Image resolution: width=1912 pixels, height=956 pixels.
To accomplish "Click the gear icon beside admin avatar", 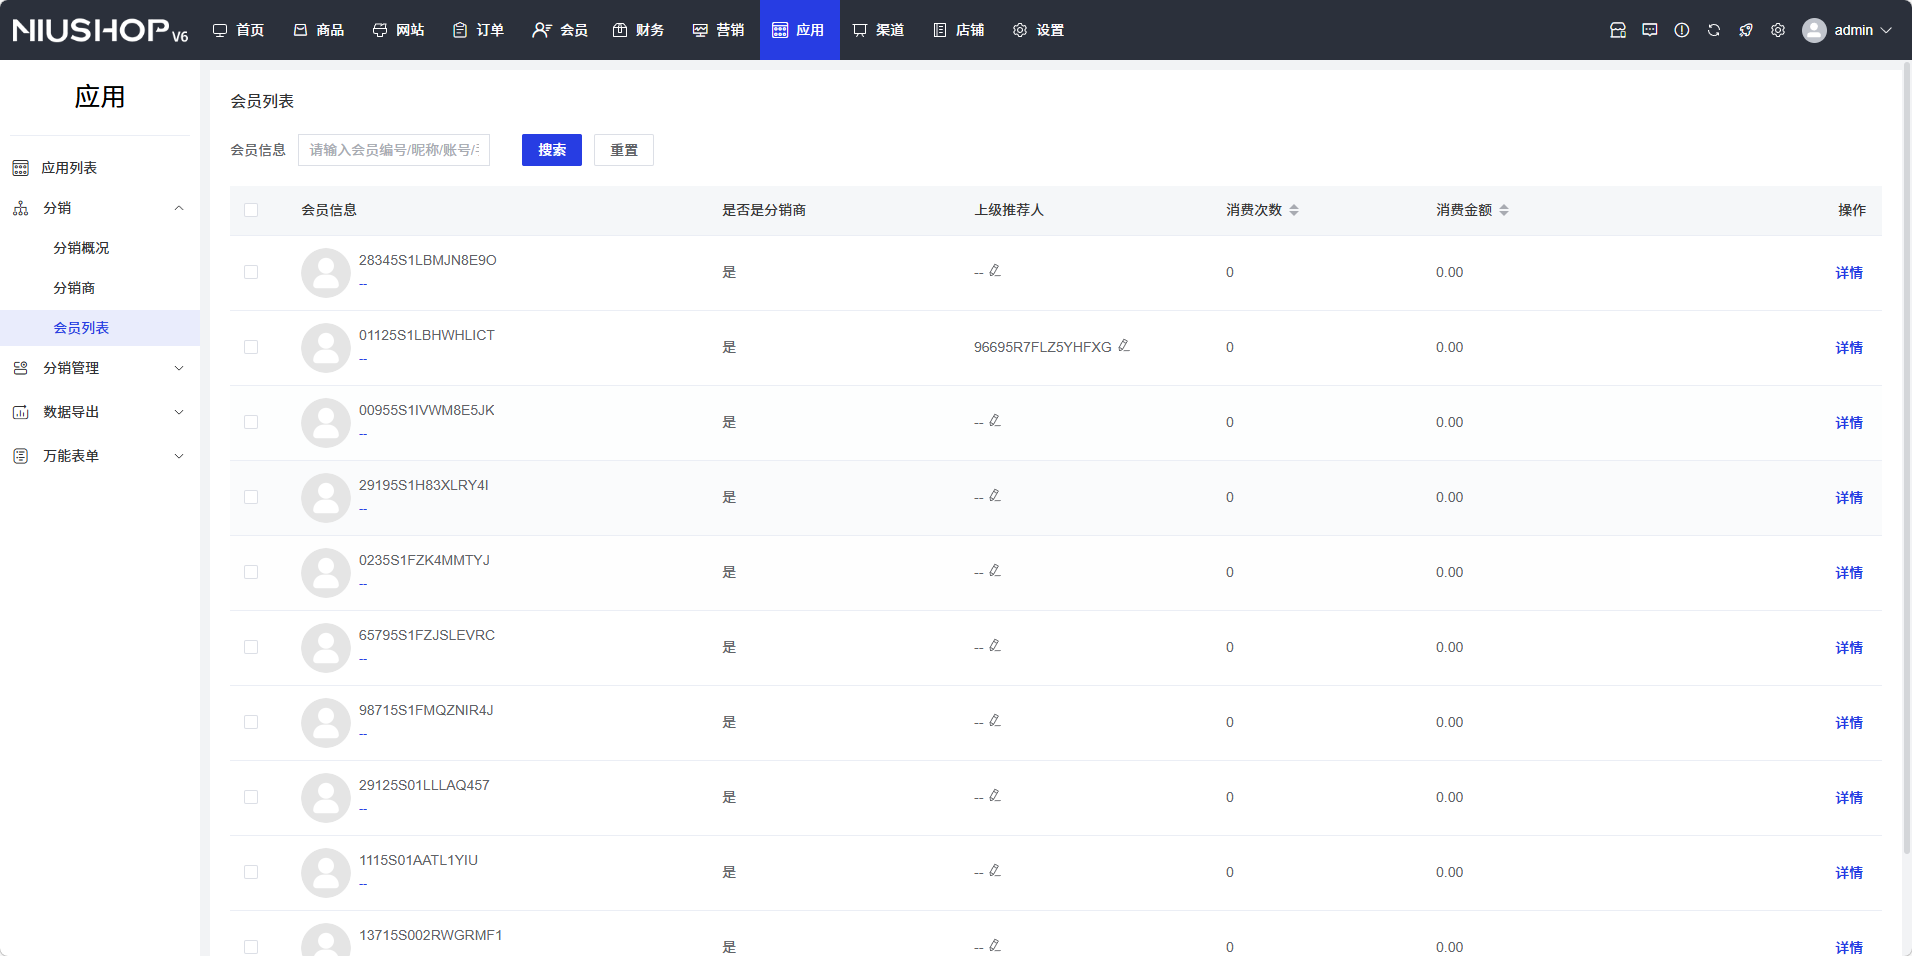I will pos(1778,30).
